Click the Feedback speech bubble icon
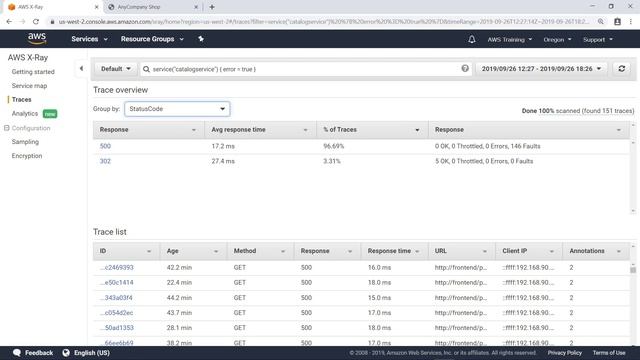The width and height of the screenshot is (640, 360). pyautogui.click(x=17, y=353)
